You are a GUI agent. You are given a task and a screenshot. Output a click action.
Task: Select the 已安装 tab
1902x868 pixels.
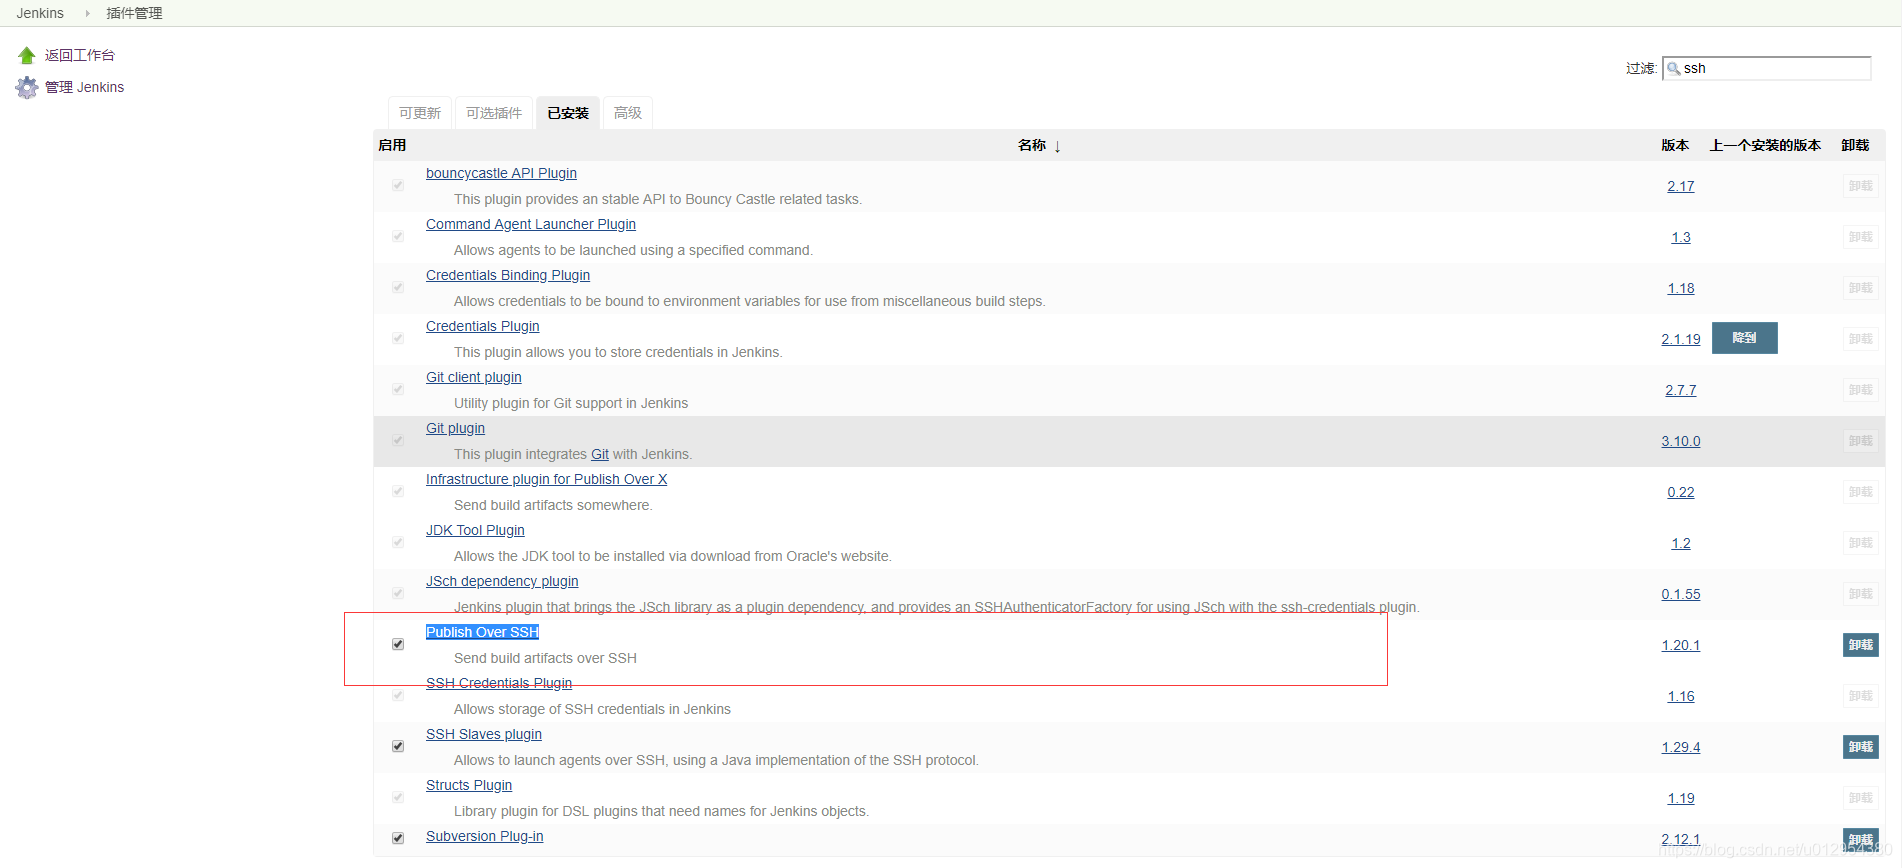[x=568, y=113]
